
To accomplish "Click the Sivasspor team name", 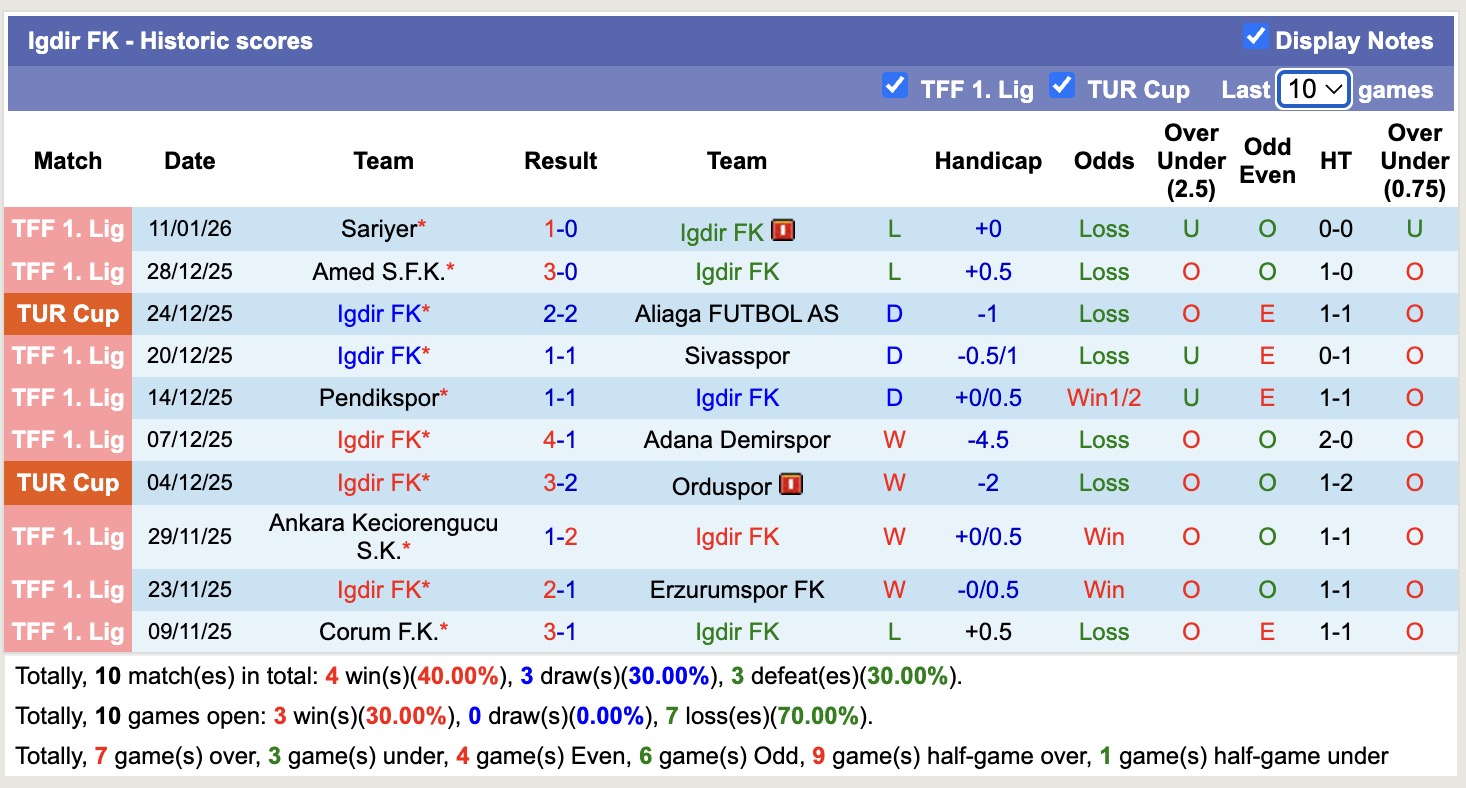I will coord(737,355).
